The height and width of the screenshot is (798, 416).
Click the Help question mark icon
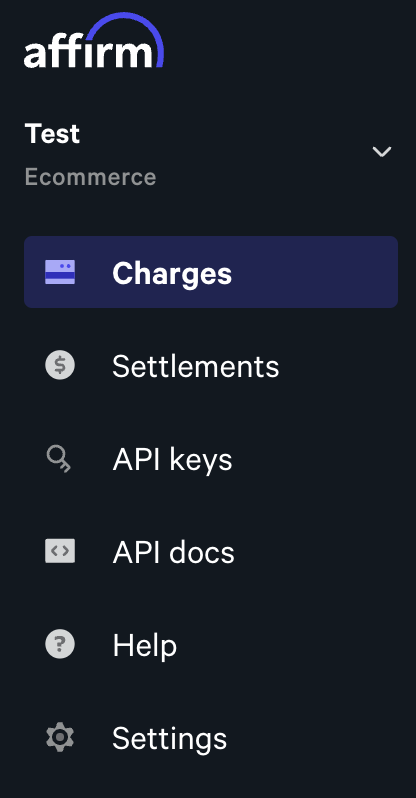60,644
